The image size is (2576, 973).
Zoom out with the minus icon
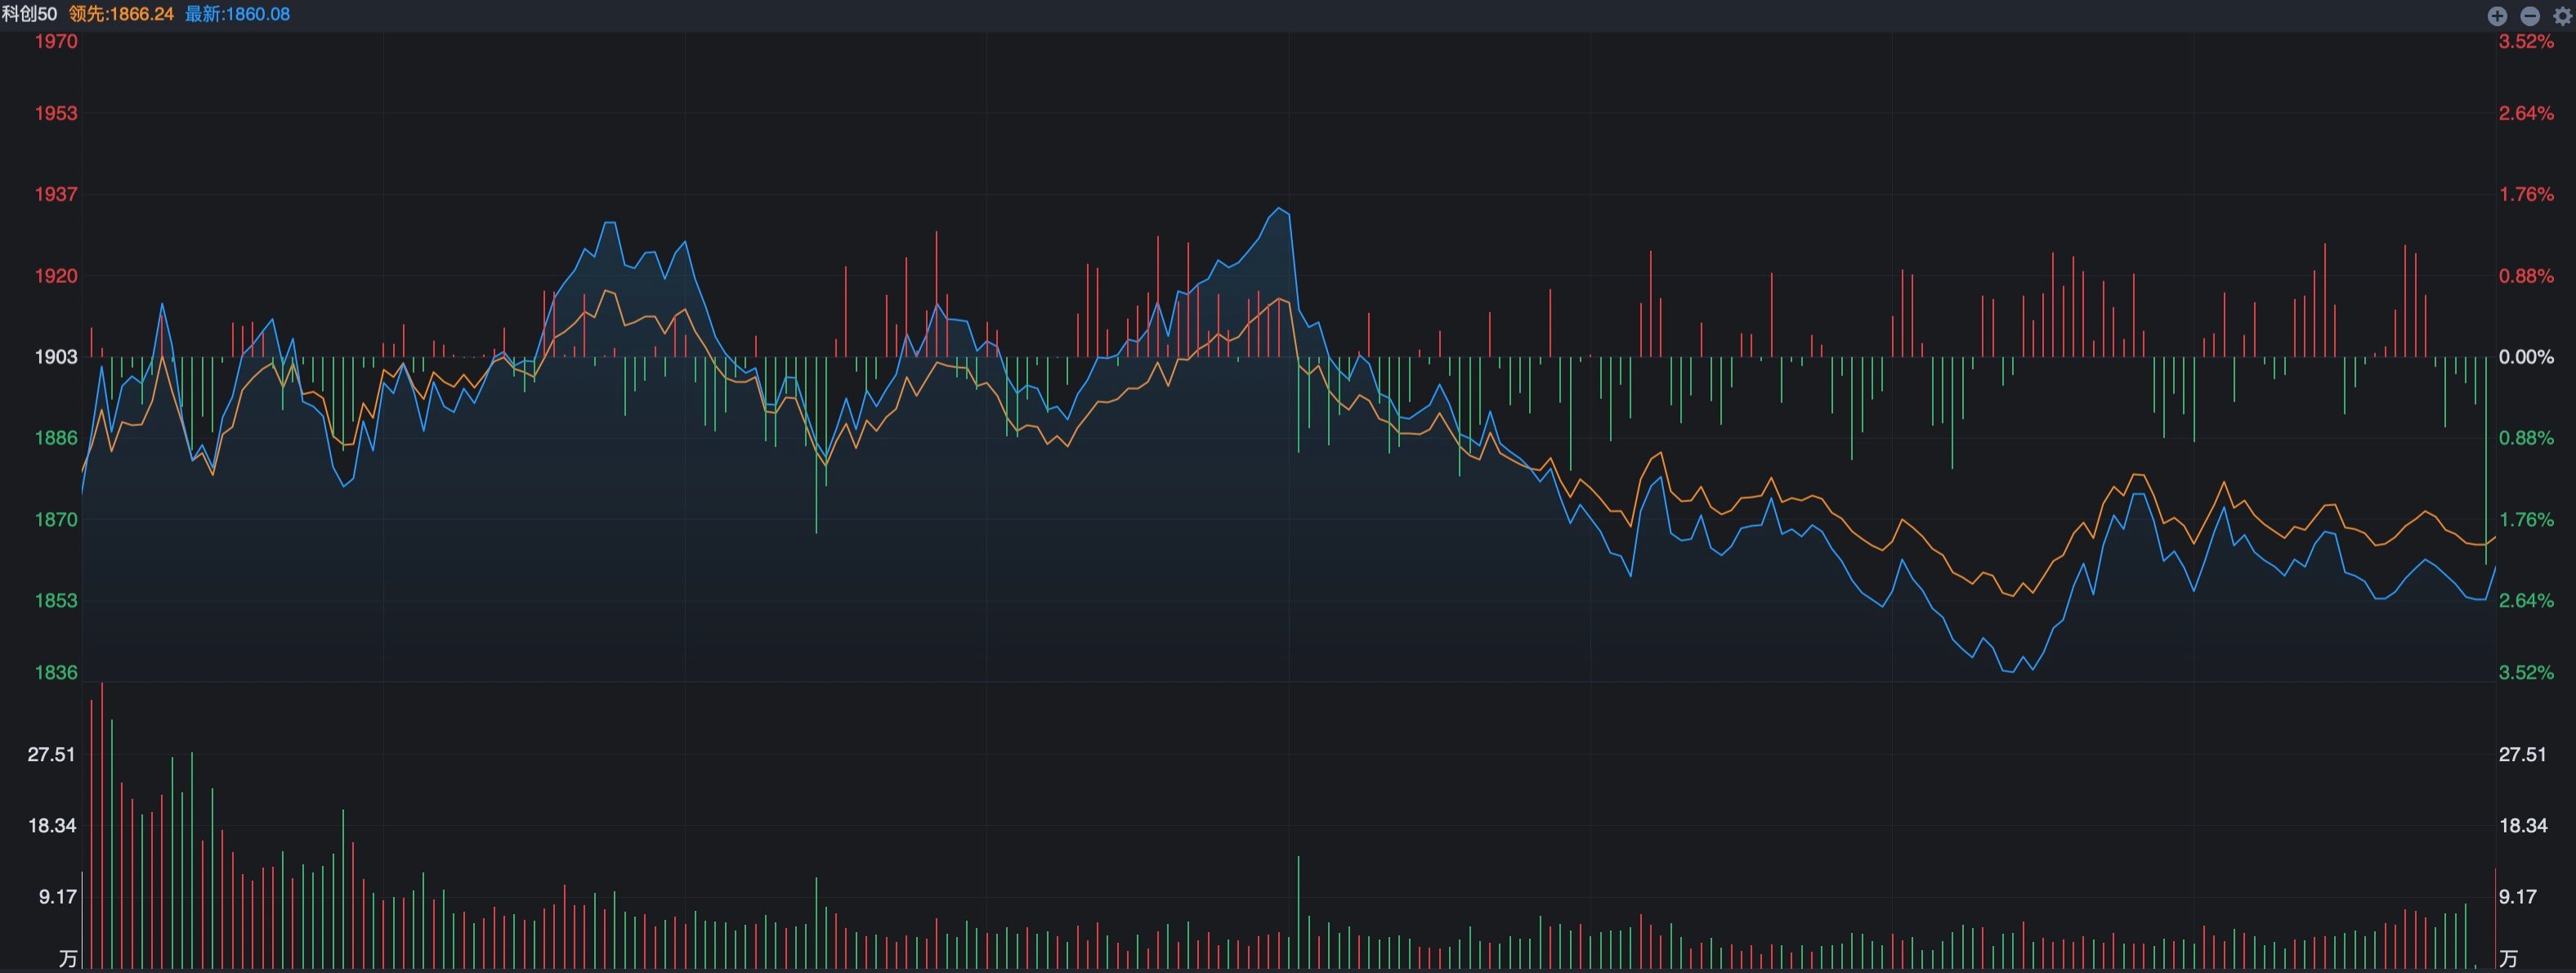coord(2530,15)
